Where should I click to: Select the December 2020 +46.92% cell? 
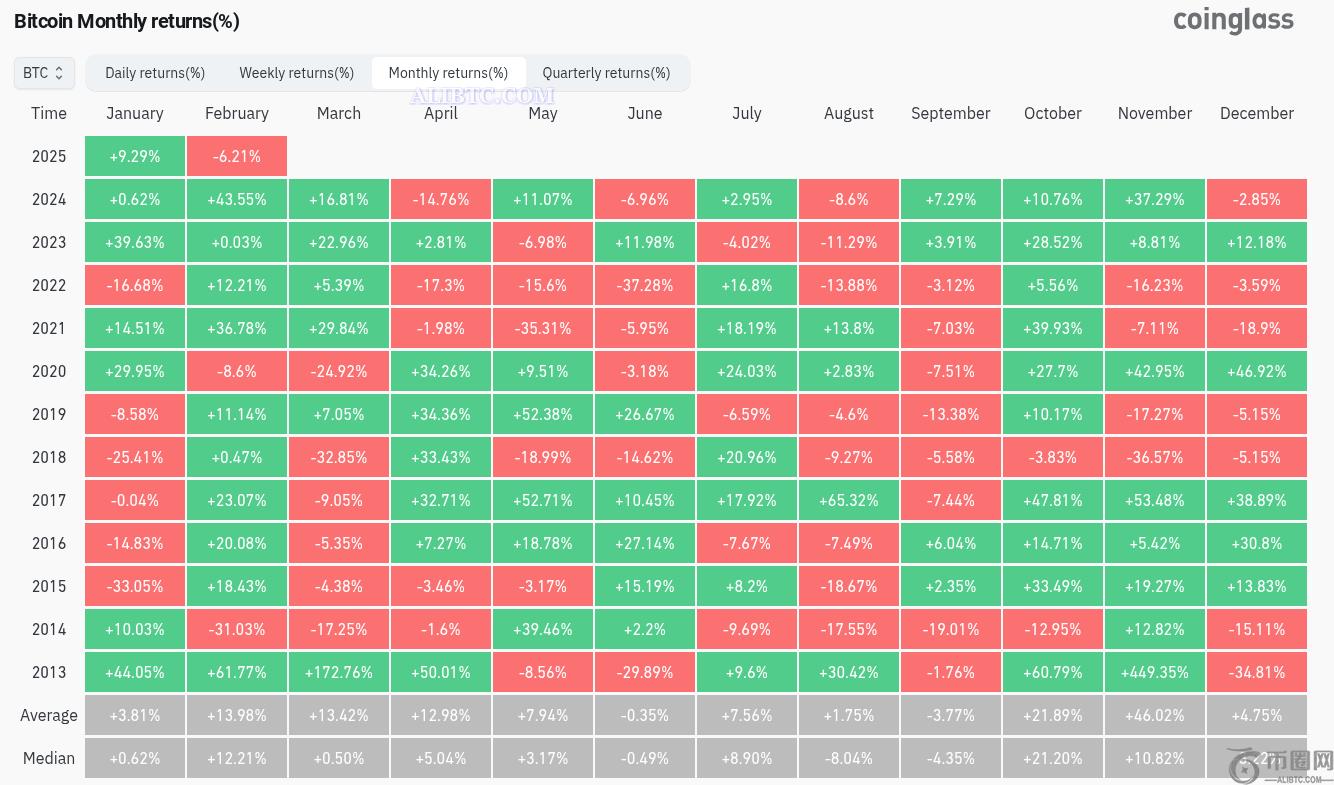pyautogui.click(x=1257, y=371)
